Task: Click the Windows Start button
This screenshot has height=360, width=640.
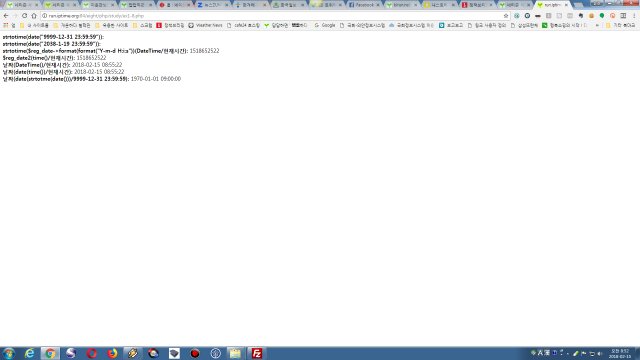Action: coord(9,353)
